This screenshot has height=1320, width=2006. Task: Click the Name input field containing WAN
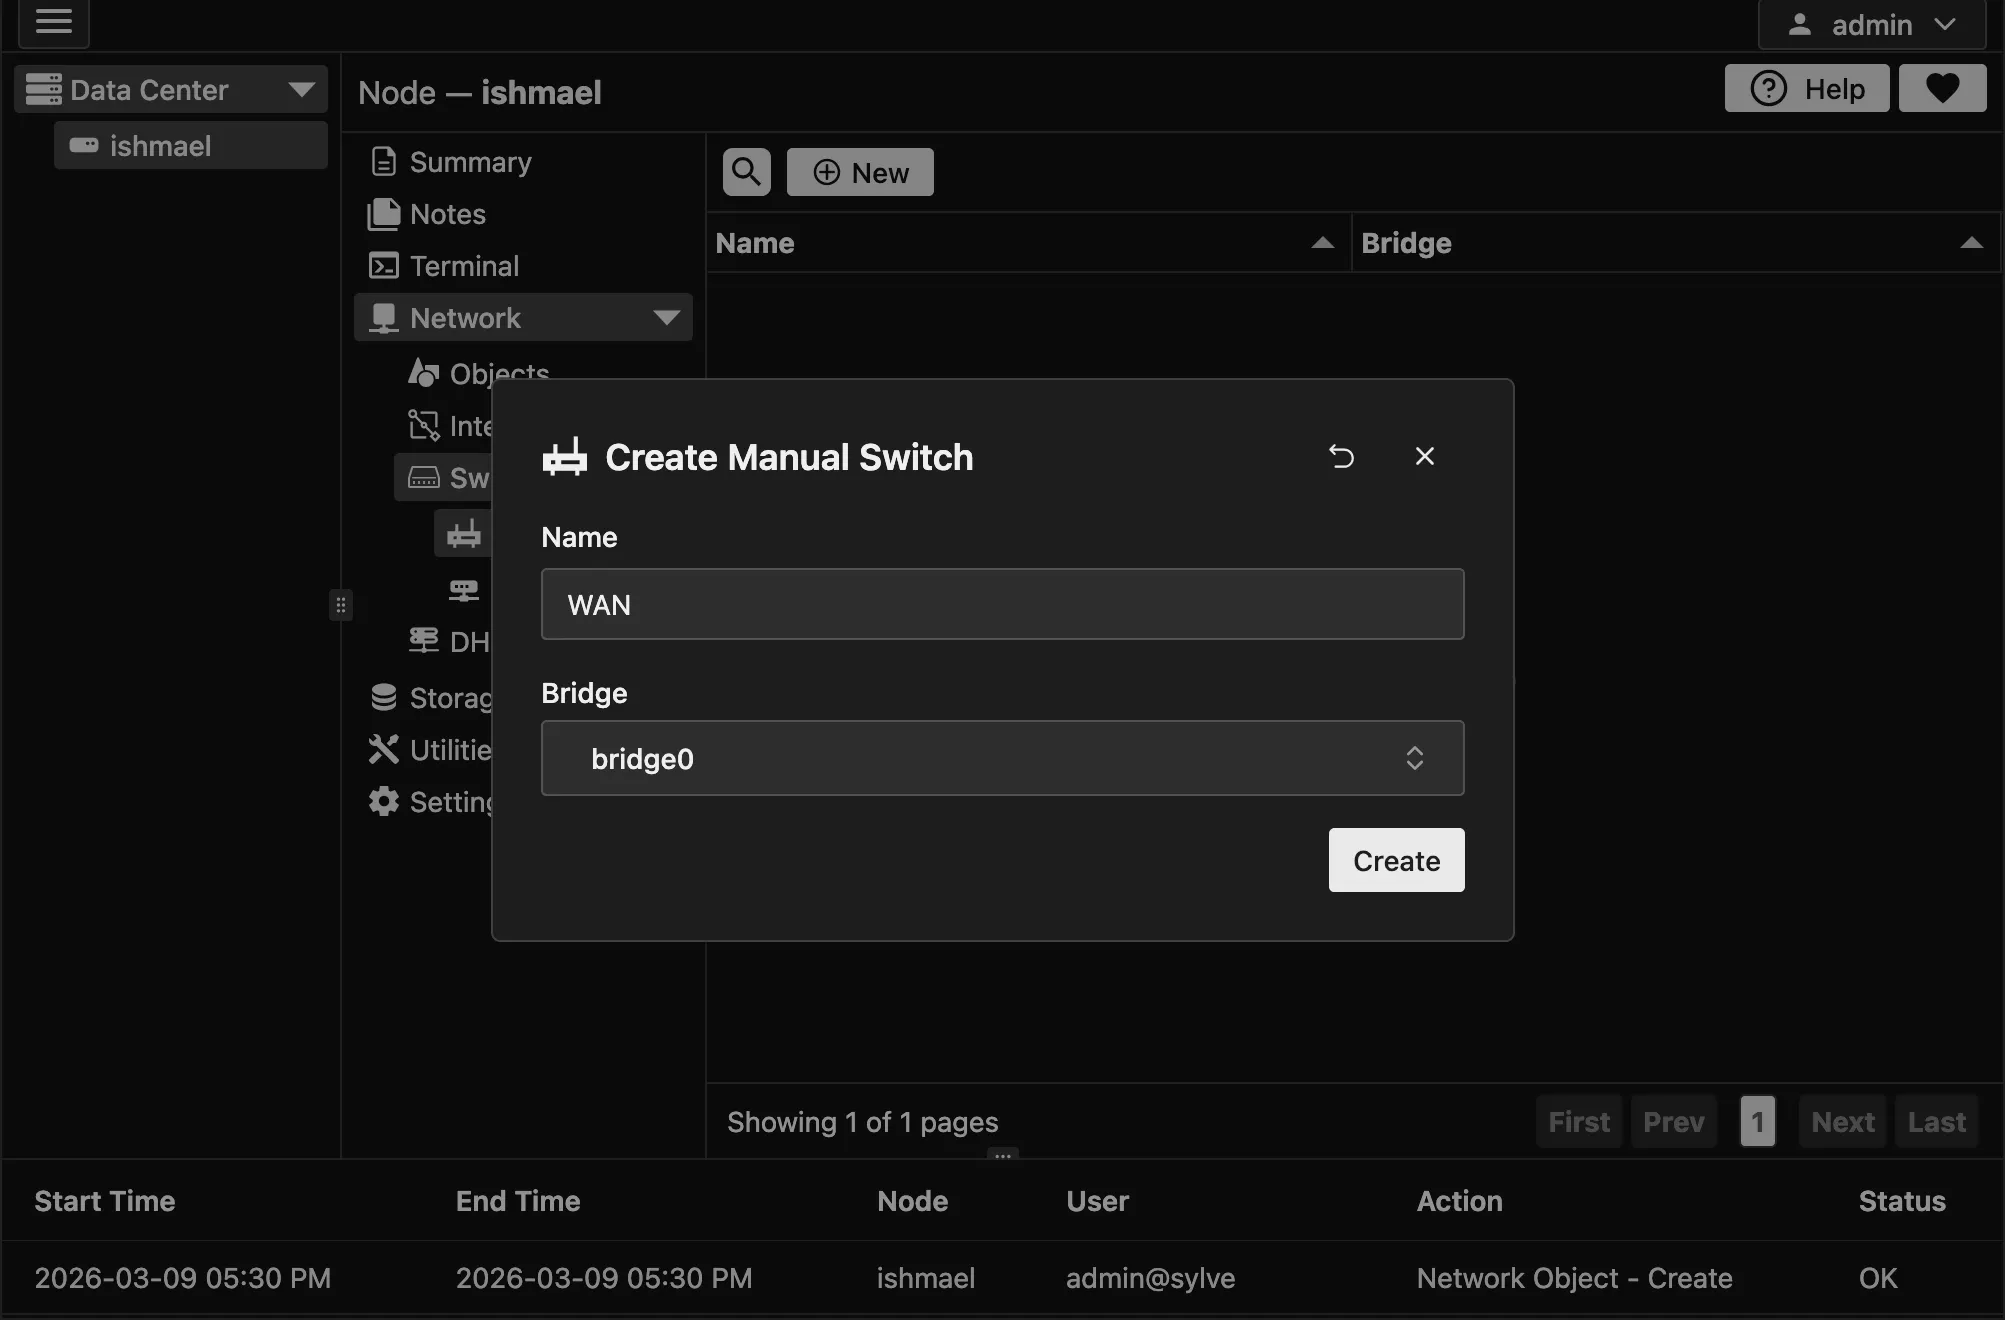click(1002, 604)
